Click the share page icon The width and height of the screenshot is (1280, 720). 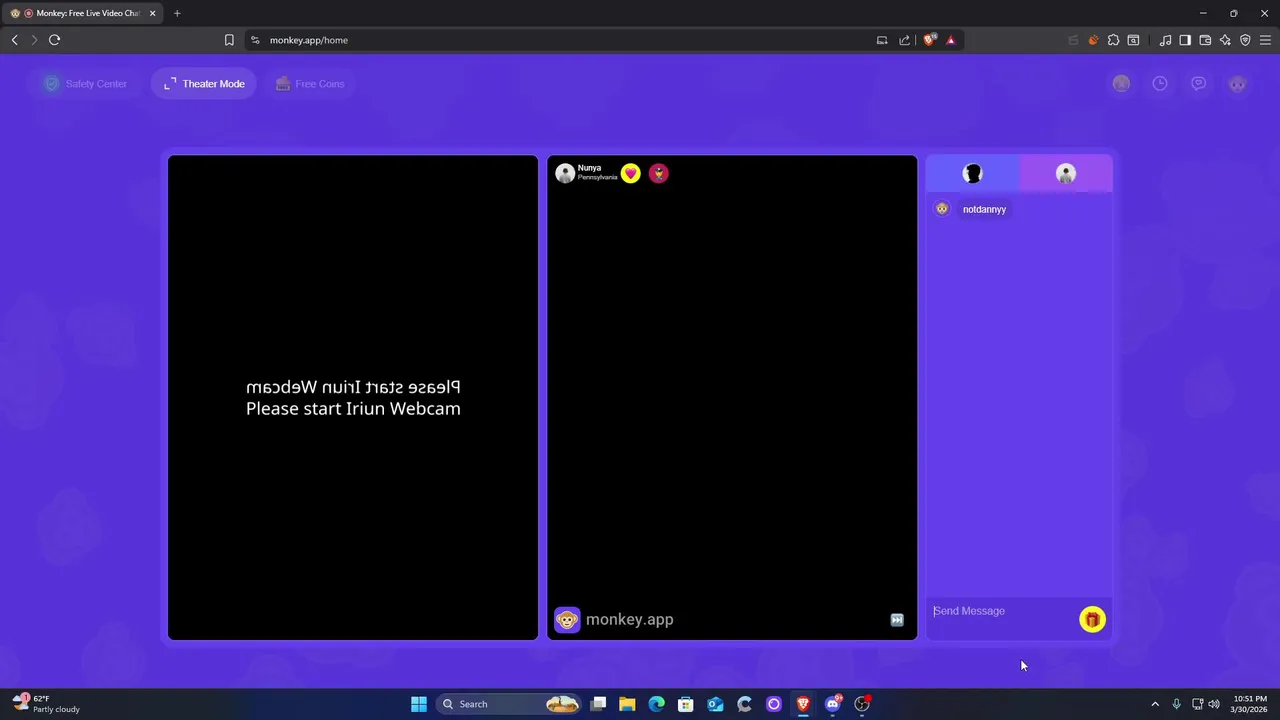pyautogui.click(x=905, y=40)
